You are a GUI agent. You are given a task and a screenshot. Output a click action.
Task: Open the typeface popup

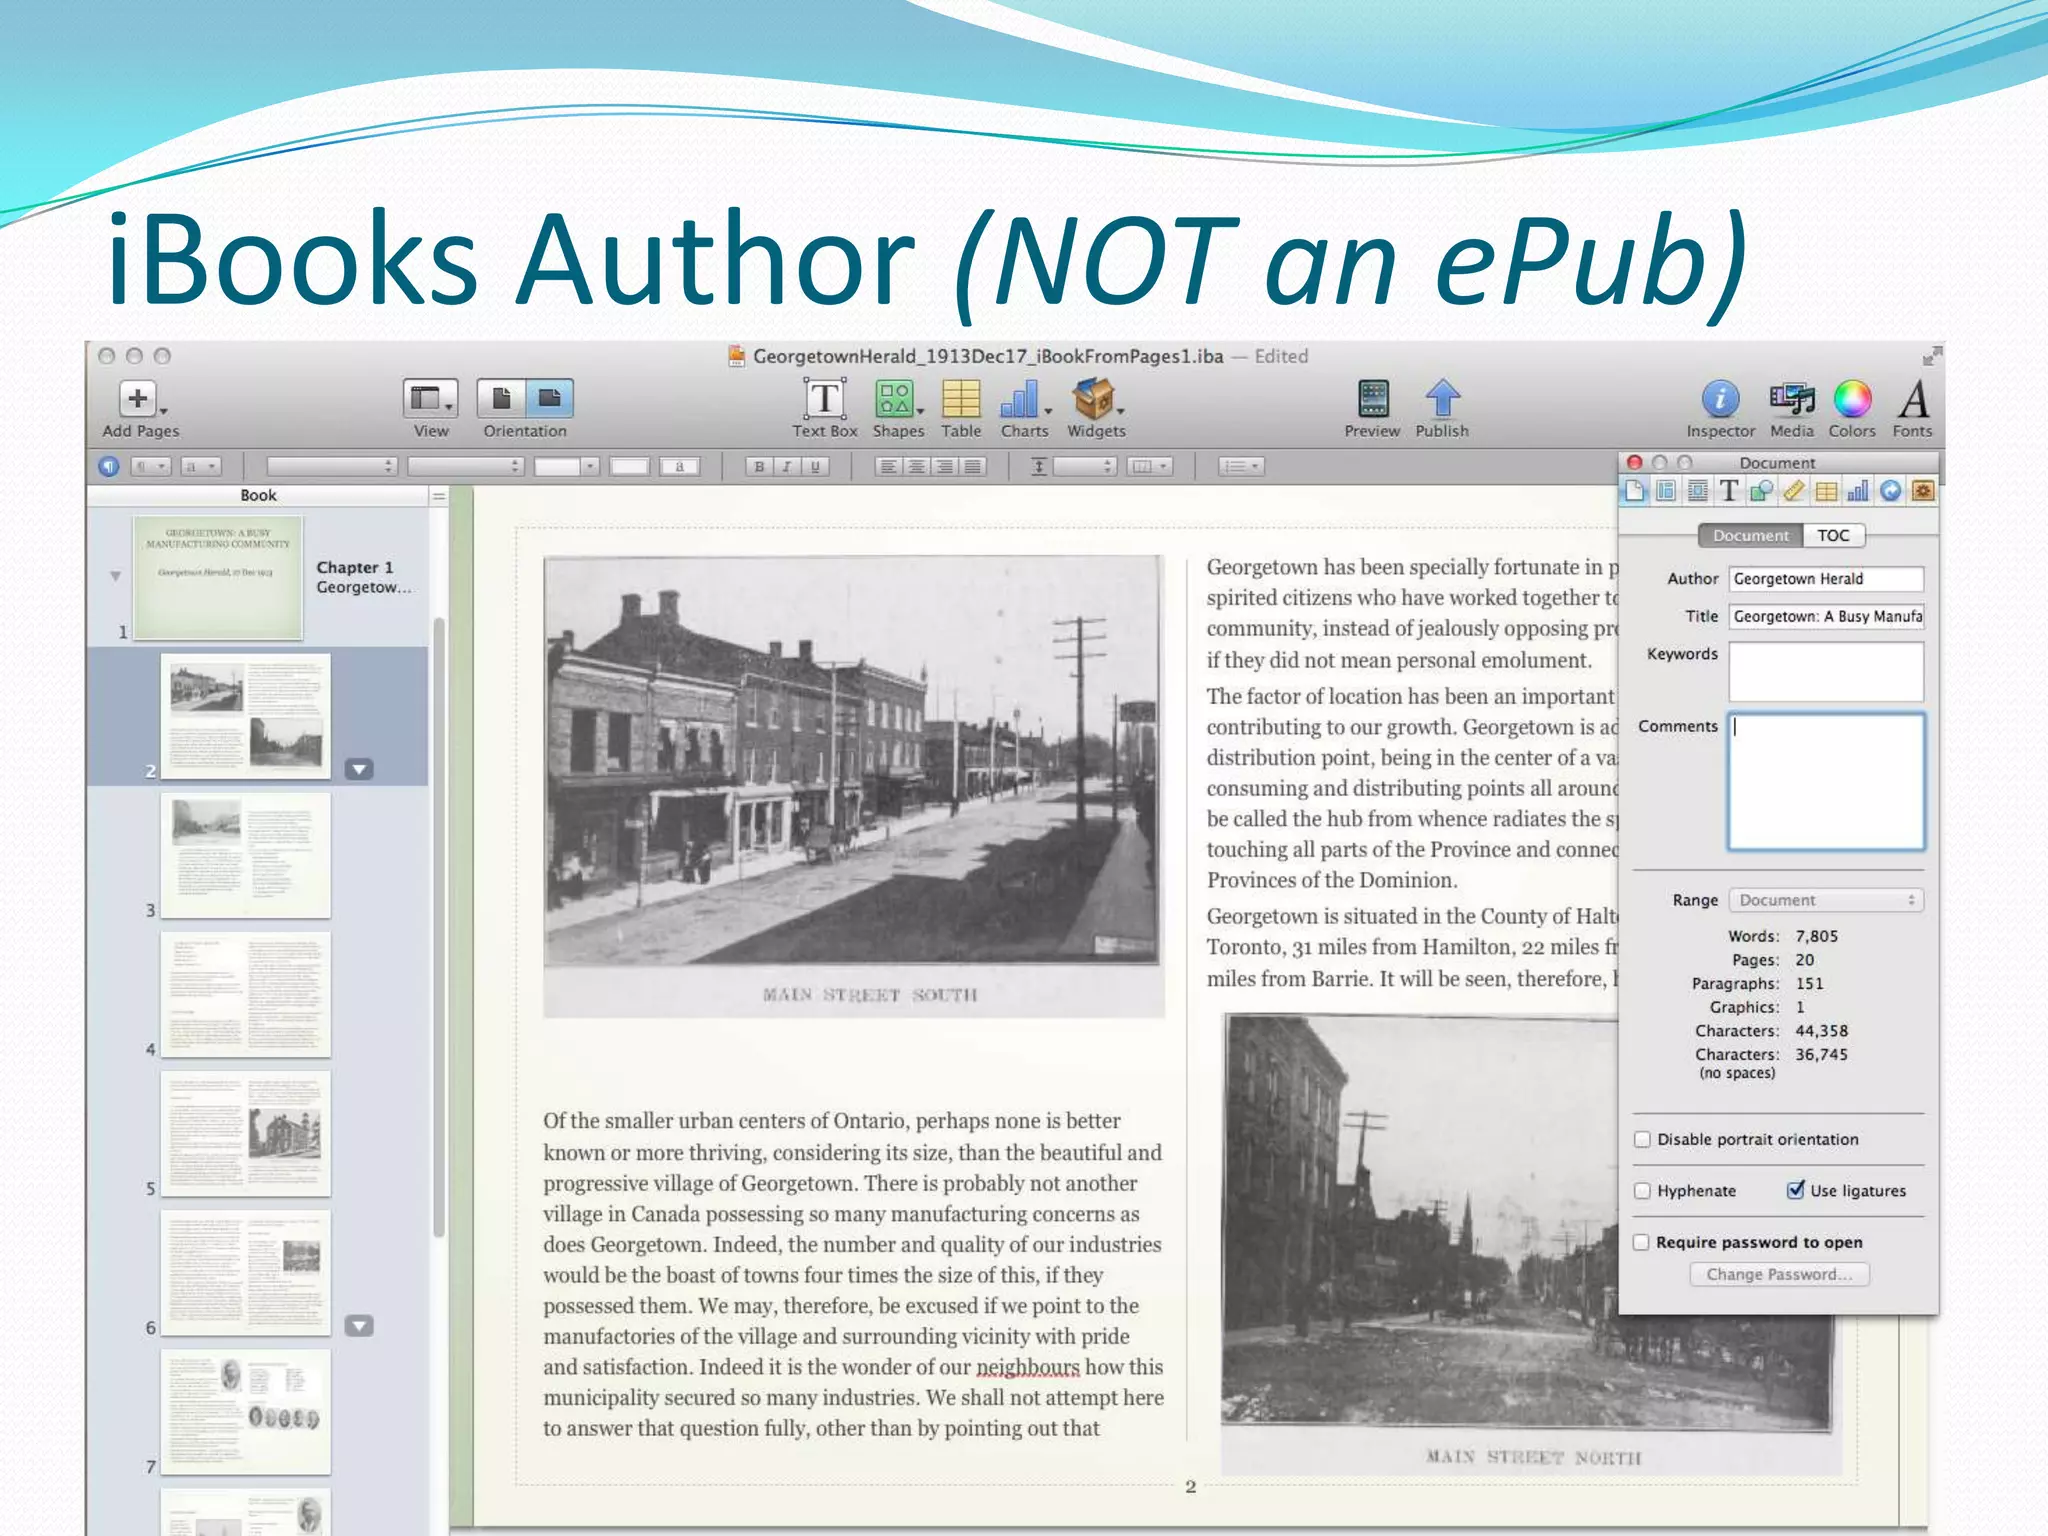pos(466,466)
